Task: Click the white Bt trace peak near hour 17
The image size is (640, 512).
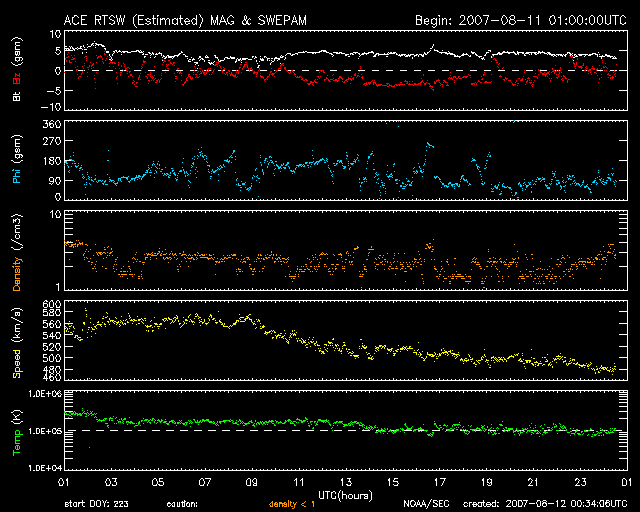Action: coord(433,46)
